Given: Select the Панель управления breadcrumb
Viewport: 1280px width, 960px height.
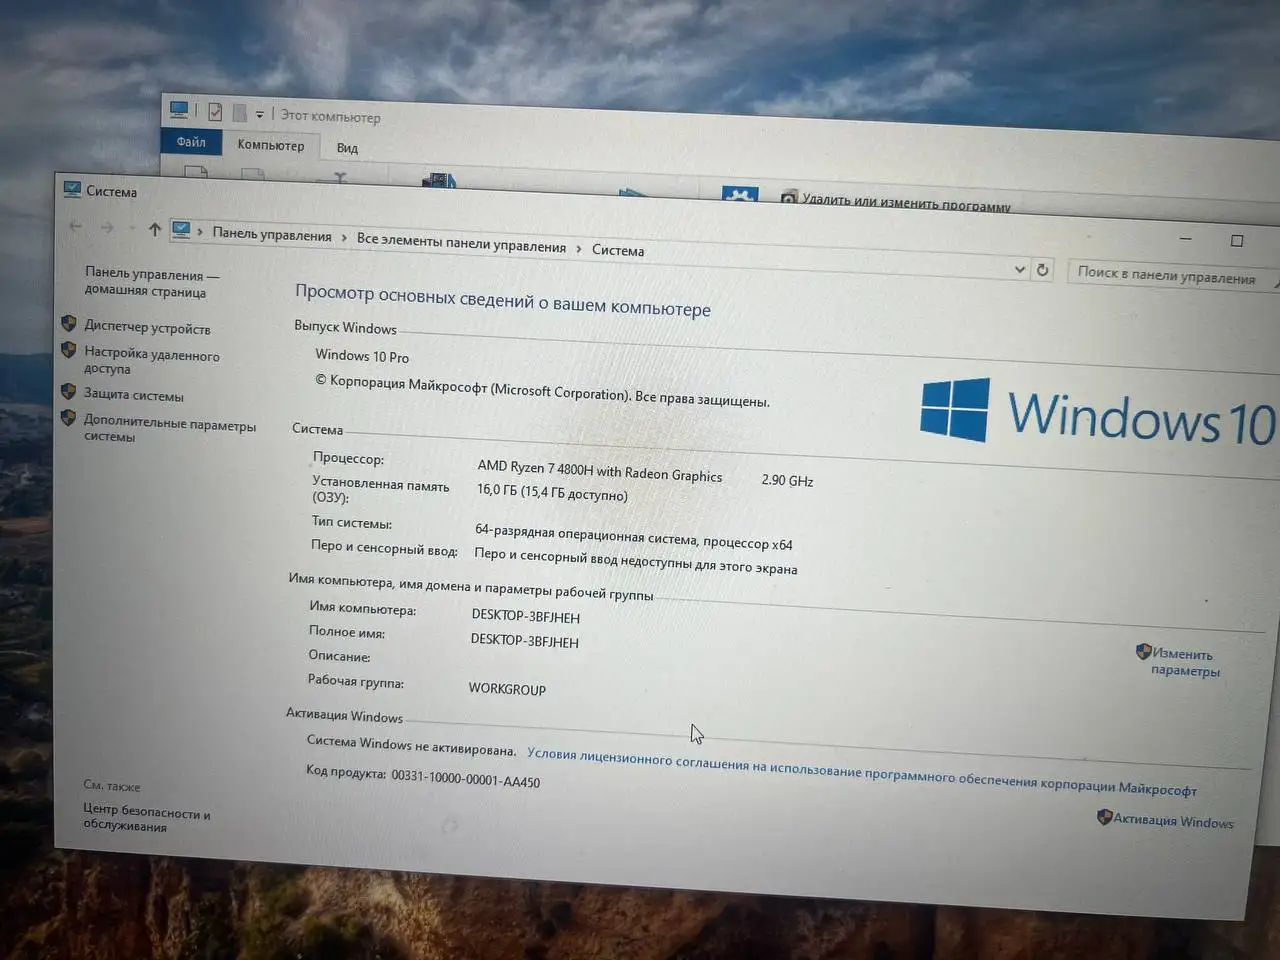Looking at the screenshot, I should (x=272, y=235).
